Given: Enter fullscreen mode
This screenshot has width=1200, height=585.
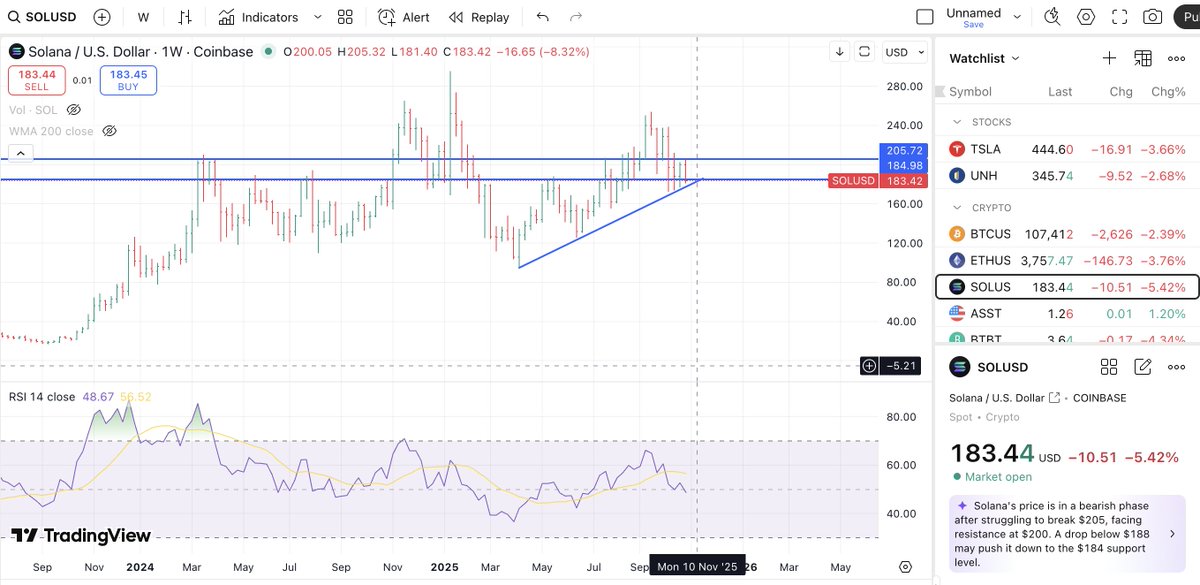Looking at the screenshot, I should click(x=1120, y=17).
